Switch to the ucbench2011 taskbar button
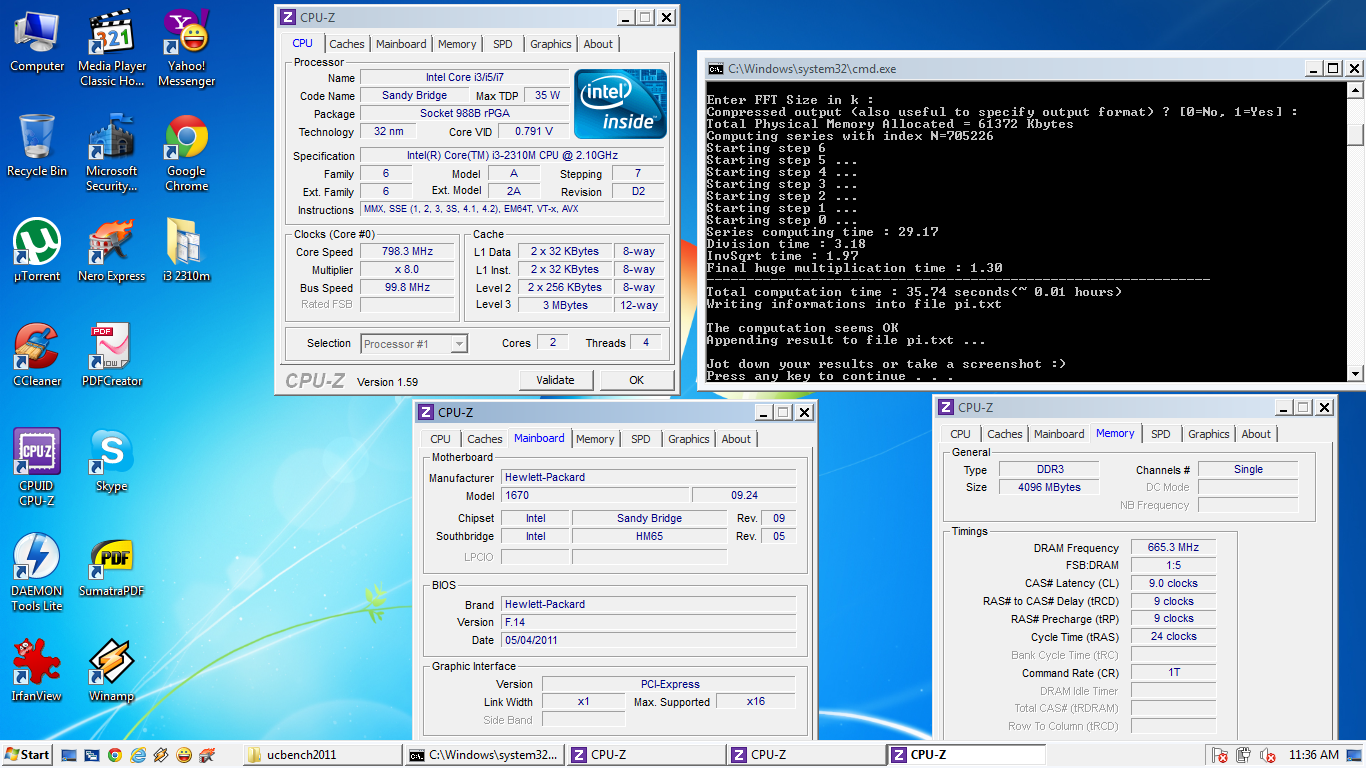 coord(321,755)
